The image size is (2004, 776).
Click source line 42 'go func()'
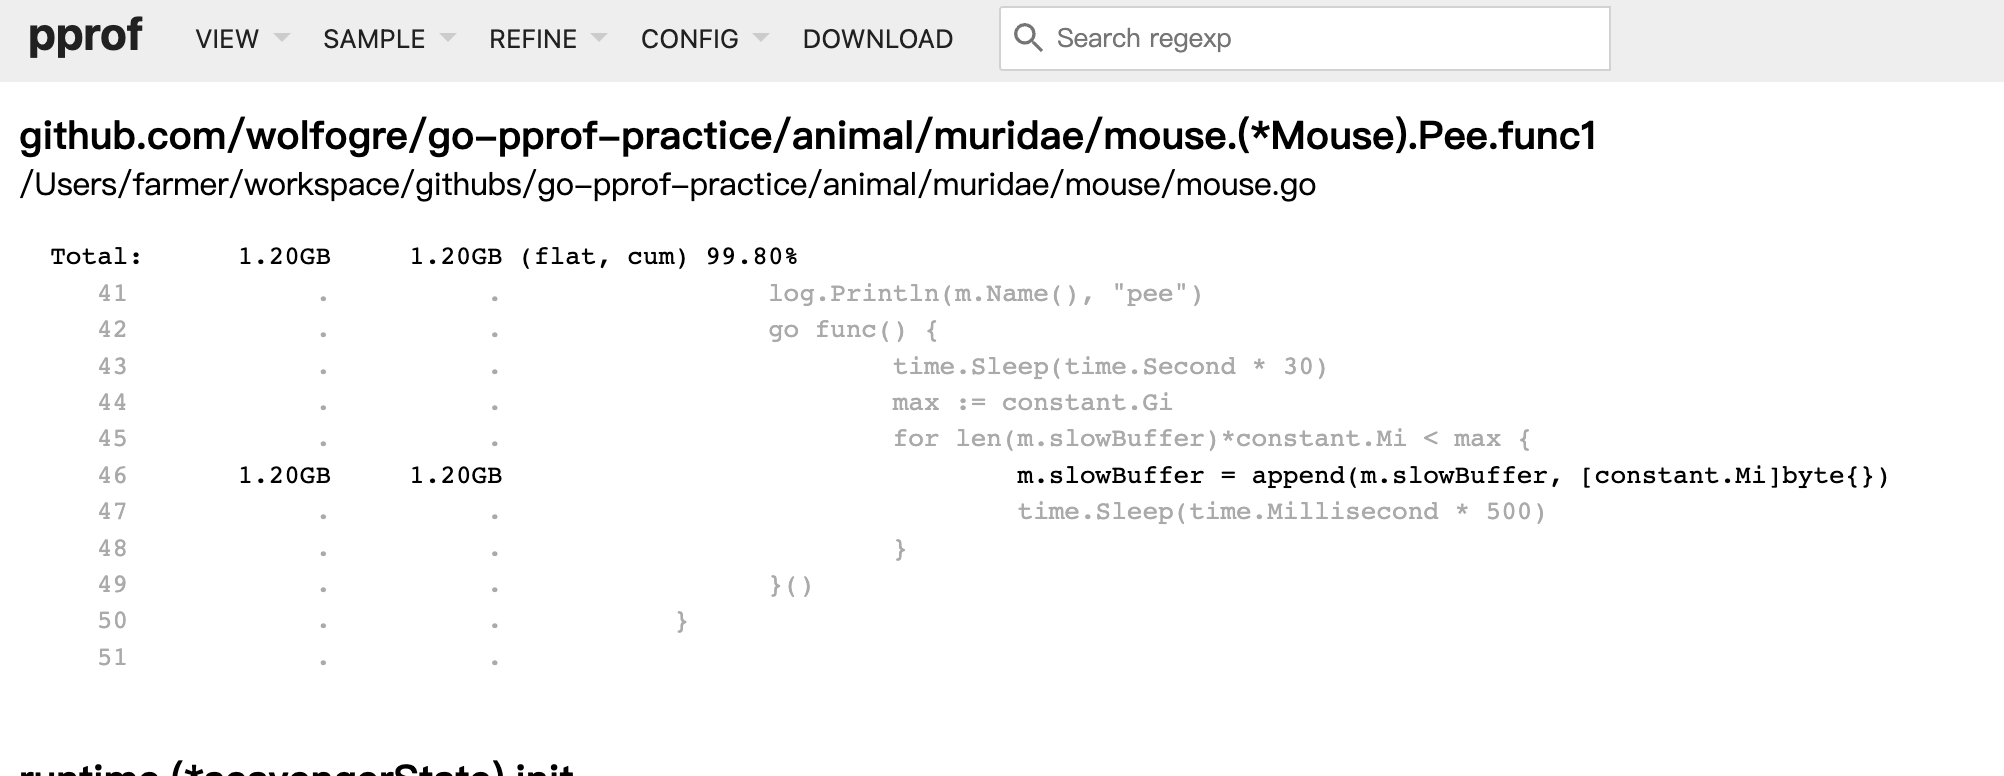(x=852, y=330)
